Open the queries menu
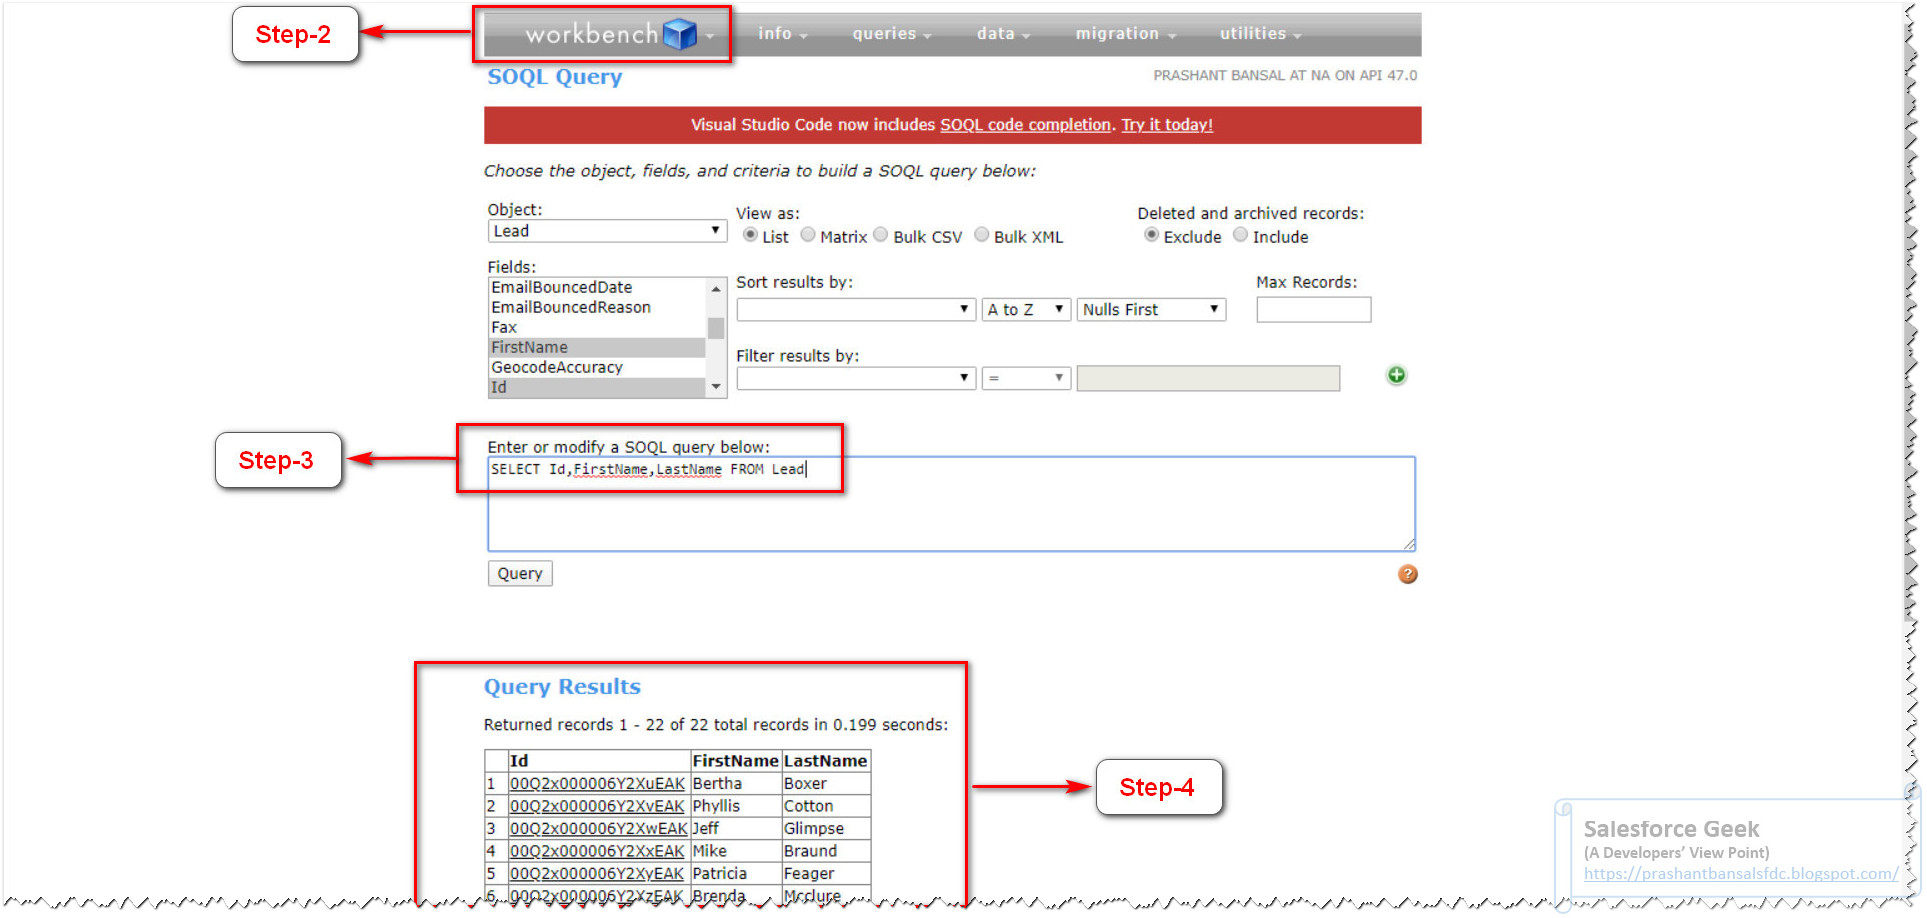The height and width of the screenshot is (918, 1927). click(x=891, y=34)
